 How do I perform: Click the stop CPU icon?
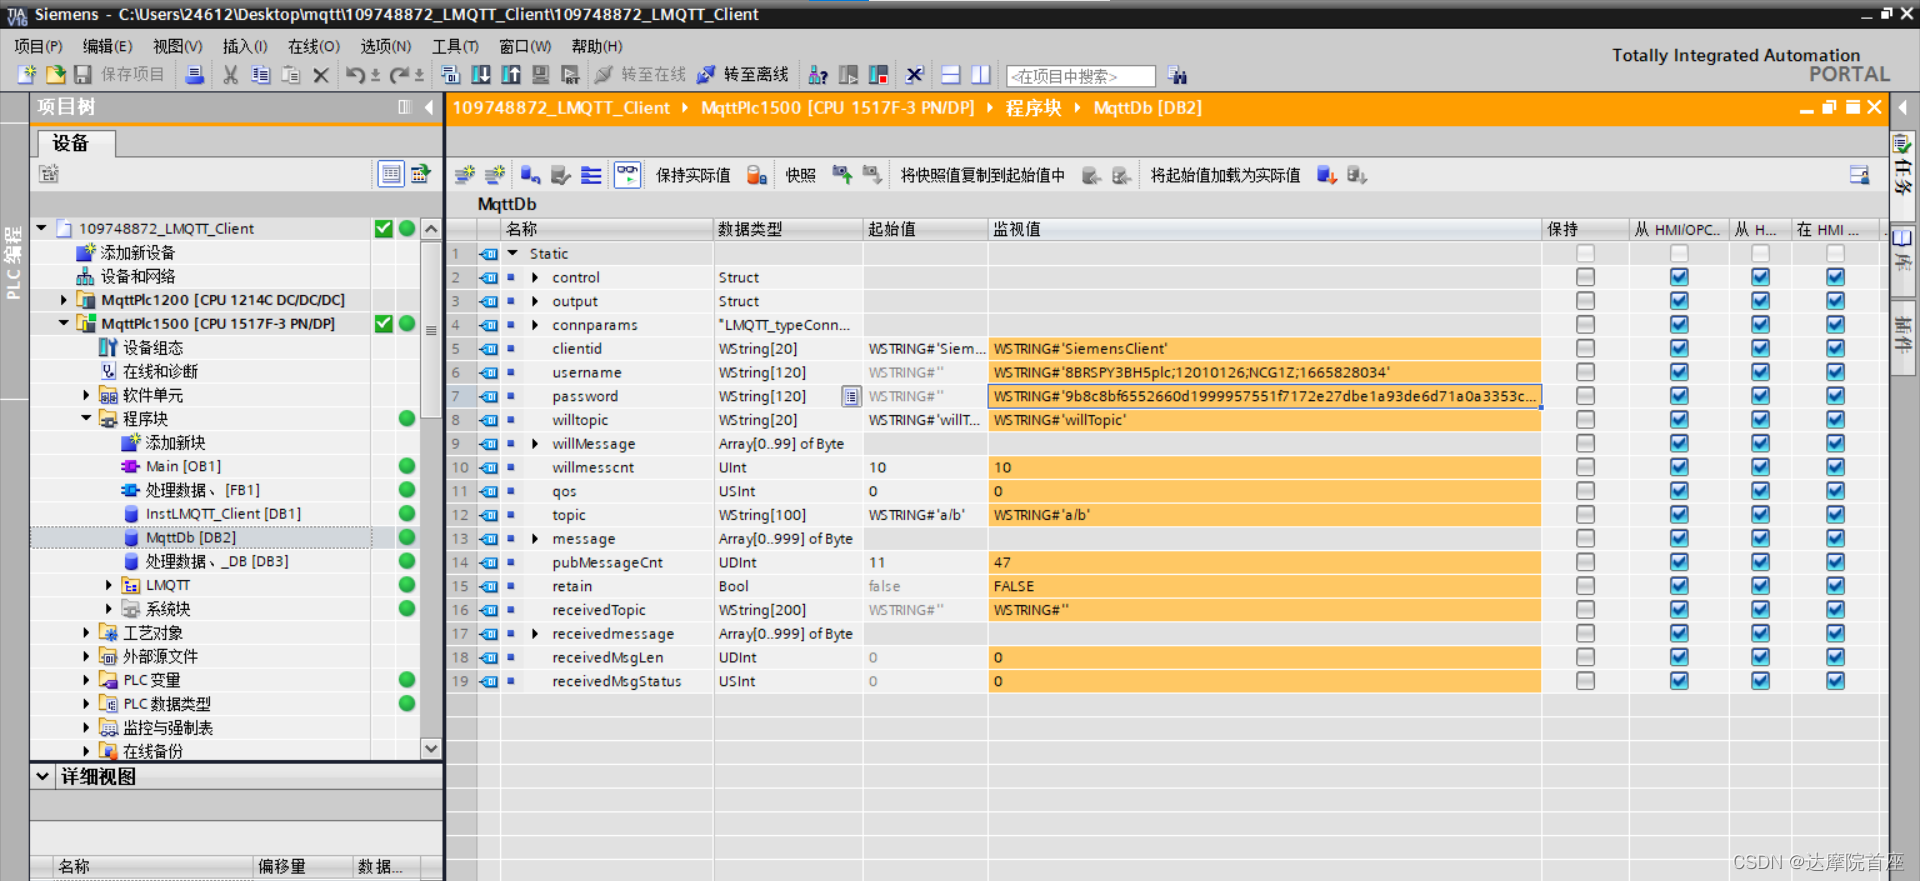tap(879, 75)
